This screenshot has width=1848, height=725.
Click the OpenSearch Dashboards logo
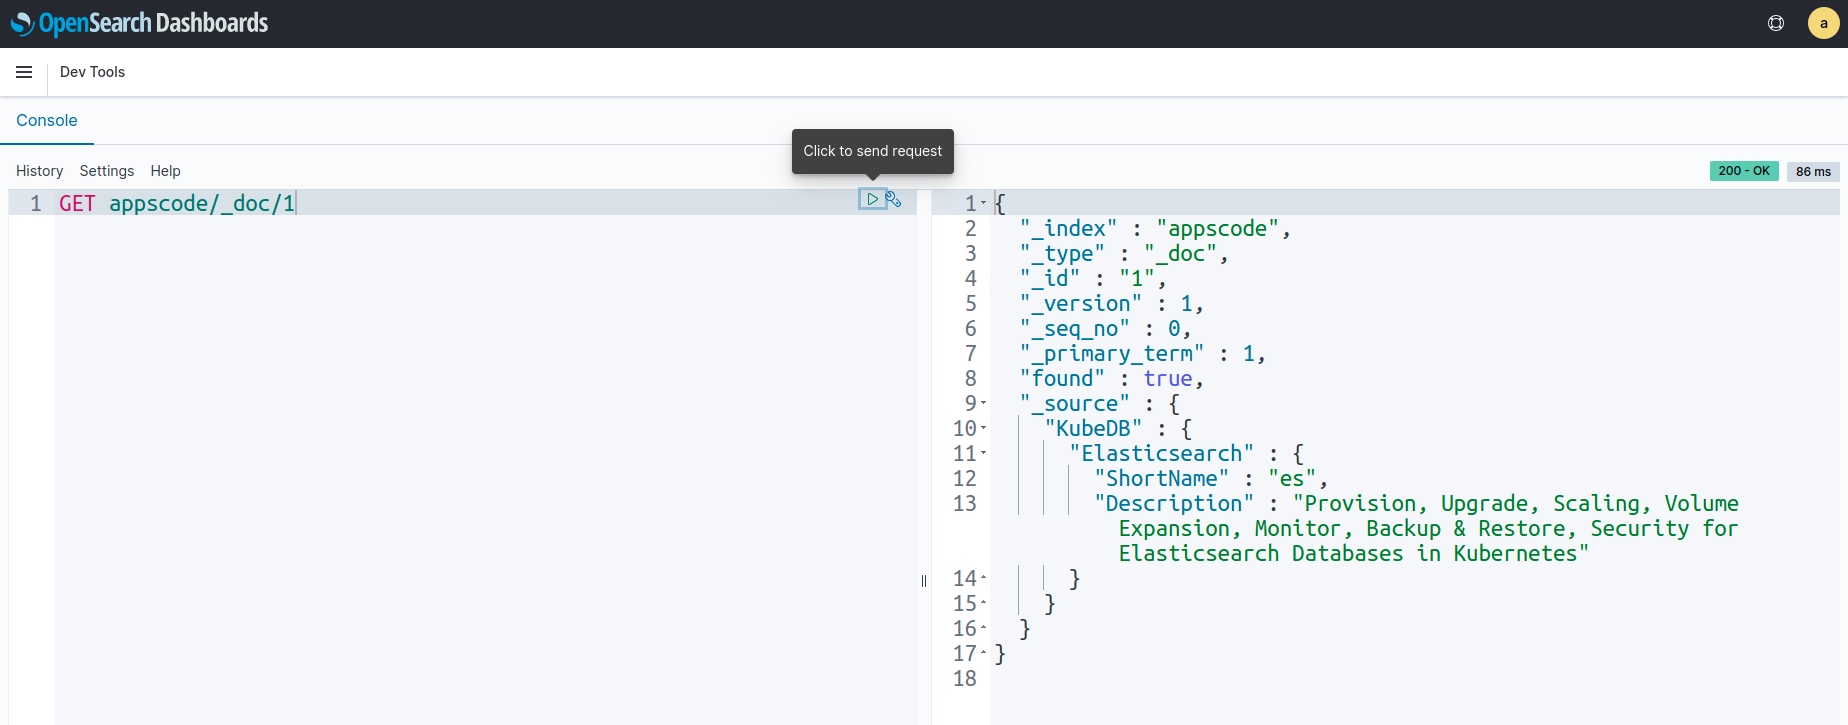click(139, 23)
